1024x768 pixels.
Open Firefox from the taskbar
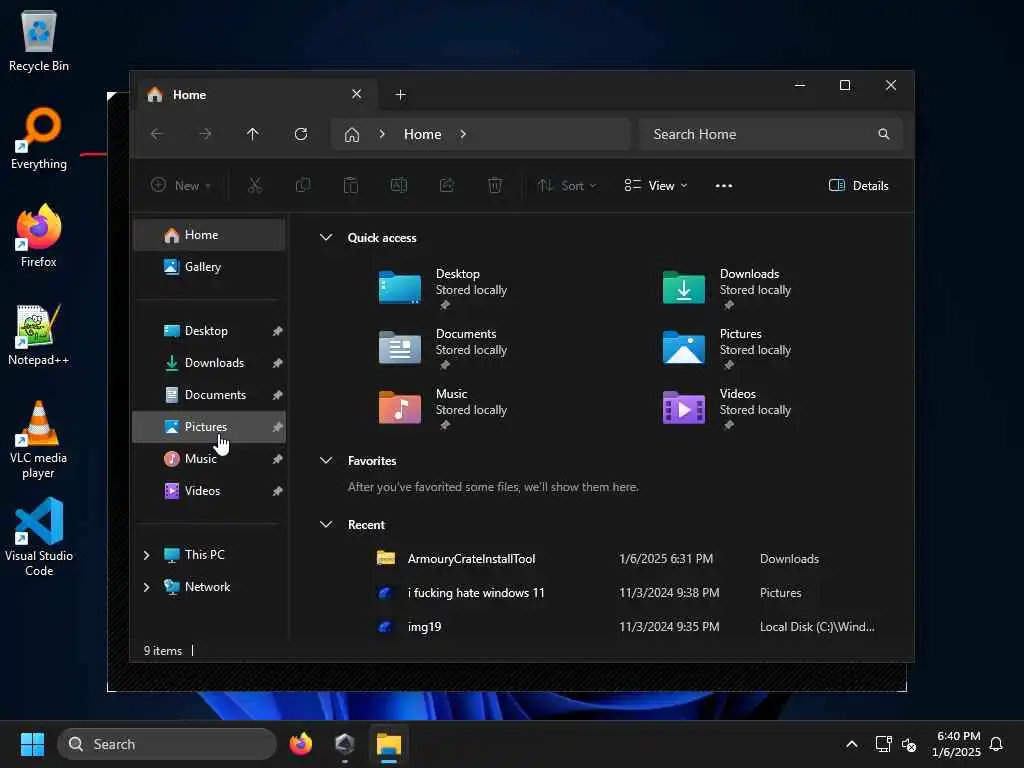click(x=301, y=744)
